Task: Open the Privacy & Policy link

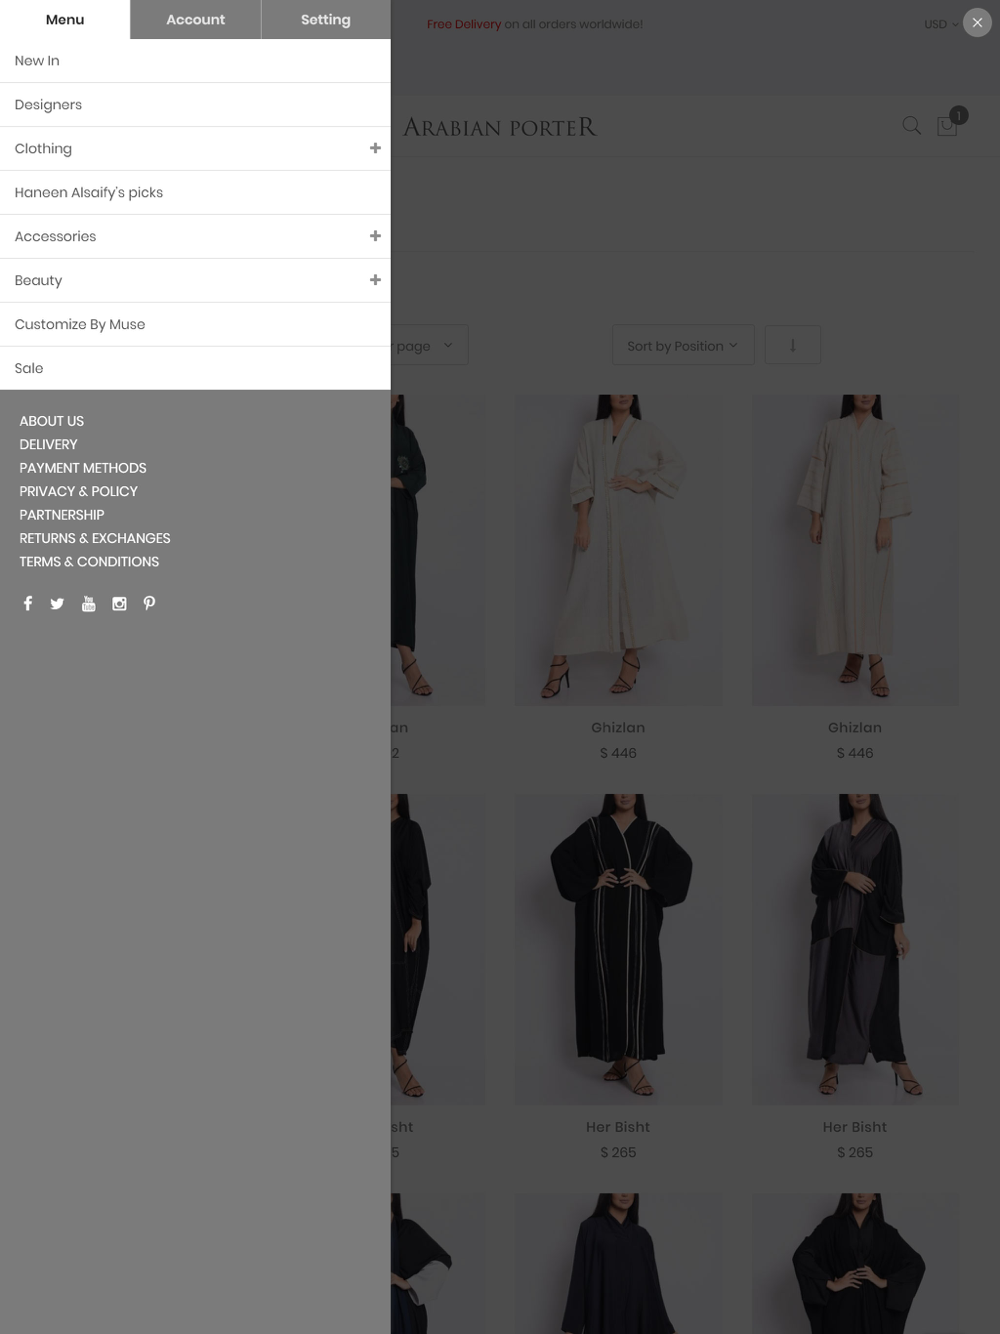Action: tap(78, 491)
